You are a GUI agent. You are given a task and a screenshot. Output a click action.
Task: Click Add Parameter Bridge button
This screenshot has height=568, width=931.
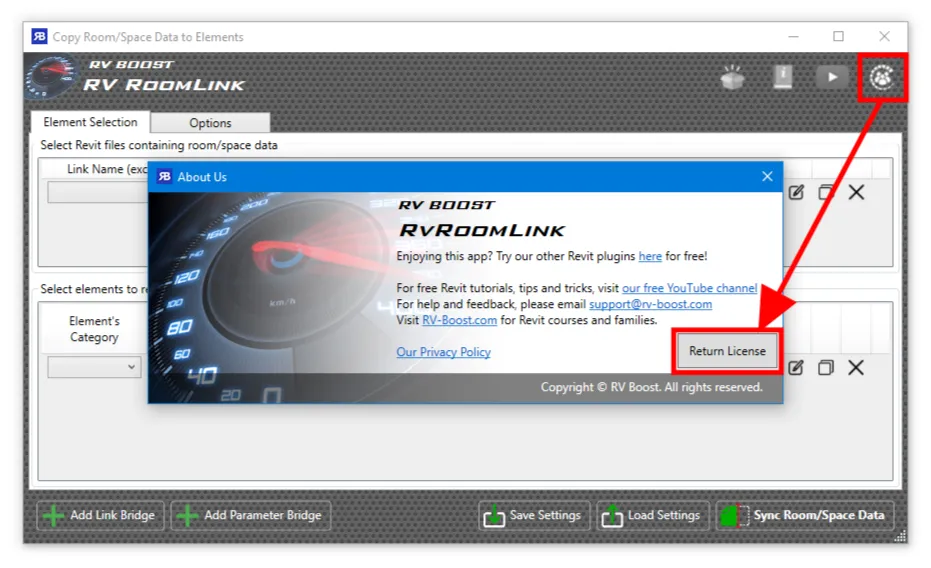point(251,515)
